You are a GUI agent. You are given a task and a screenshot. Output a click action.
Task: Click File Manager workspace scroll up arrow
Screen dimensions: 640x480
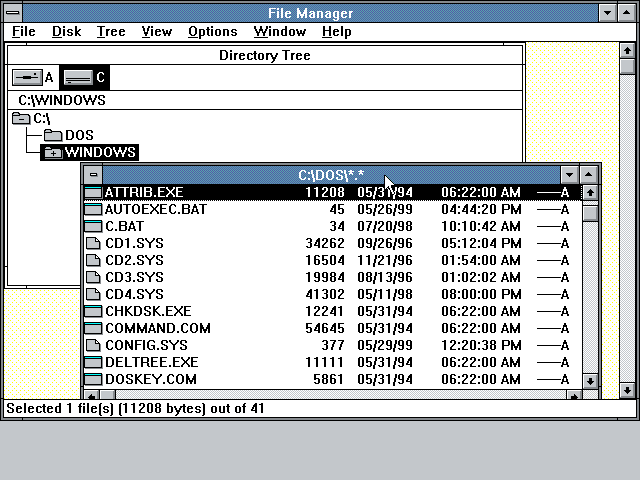[x=627, y=51]
